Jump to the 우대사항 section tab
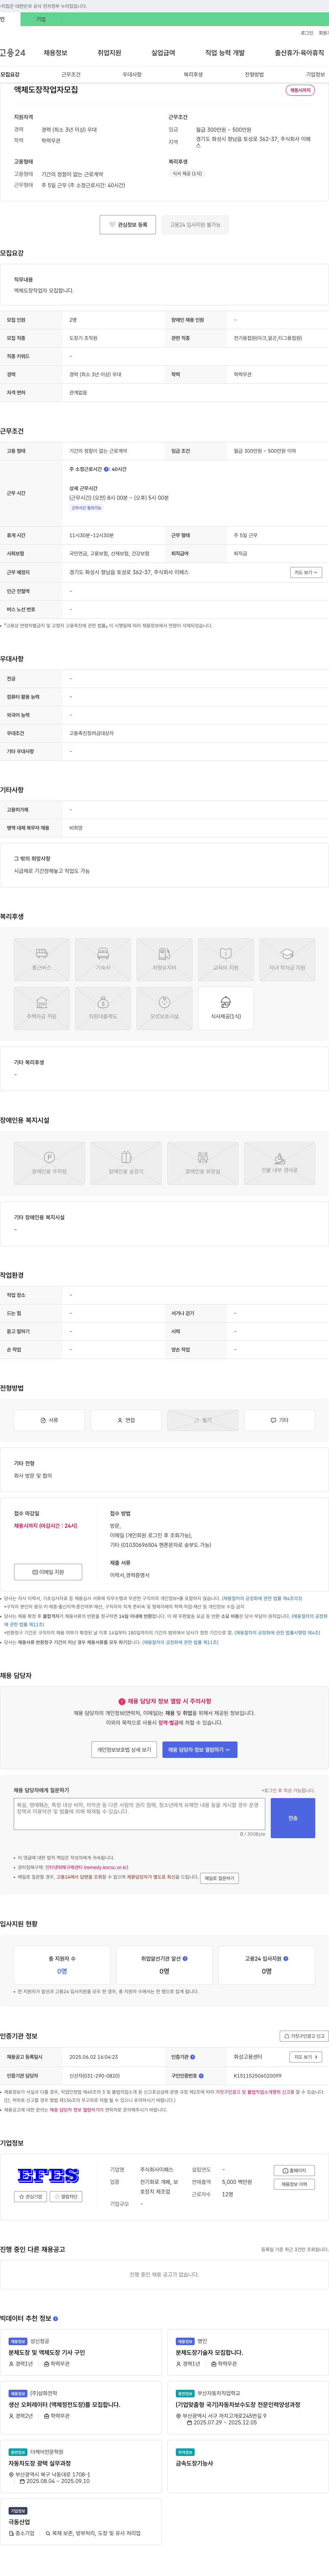 (x=132, y=75)
